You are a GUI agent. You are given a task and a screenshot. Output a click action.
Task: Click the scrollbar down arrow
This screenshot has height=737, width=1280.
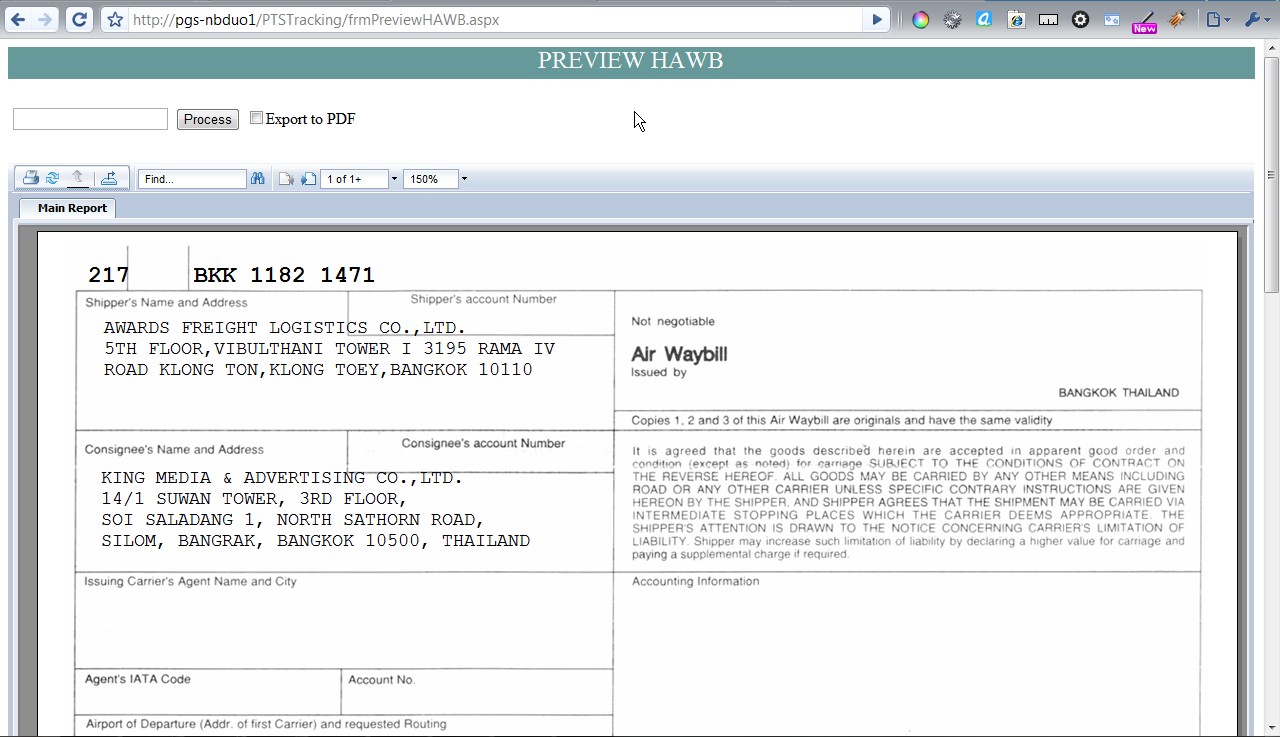(x=1272, y=727)
